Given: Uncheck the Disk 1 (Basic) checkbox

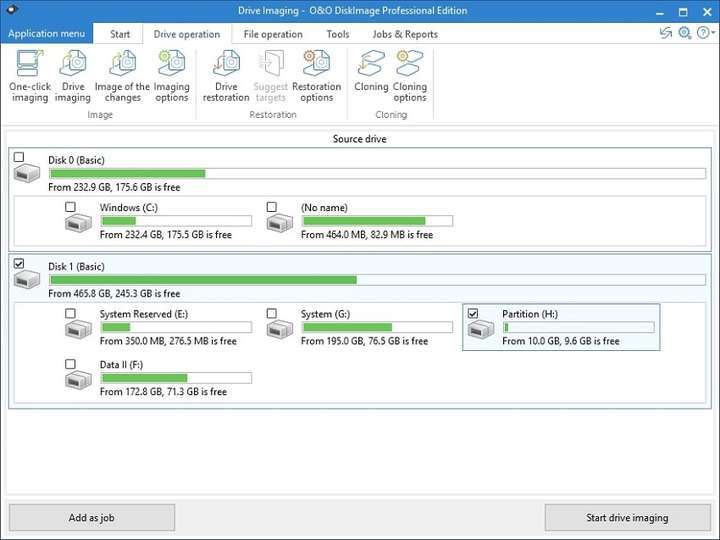Looking at the screenshot, I should coord(19,264).
